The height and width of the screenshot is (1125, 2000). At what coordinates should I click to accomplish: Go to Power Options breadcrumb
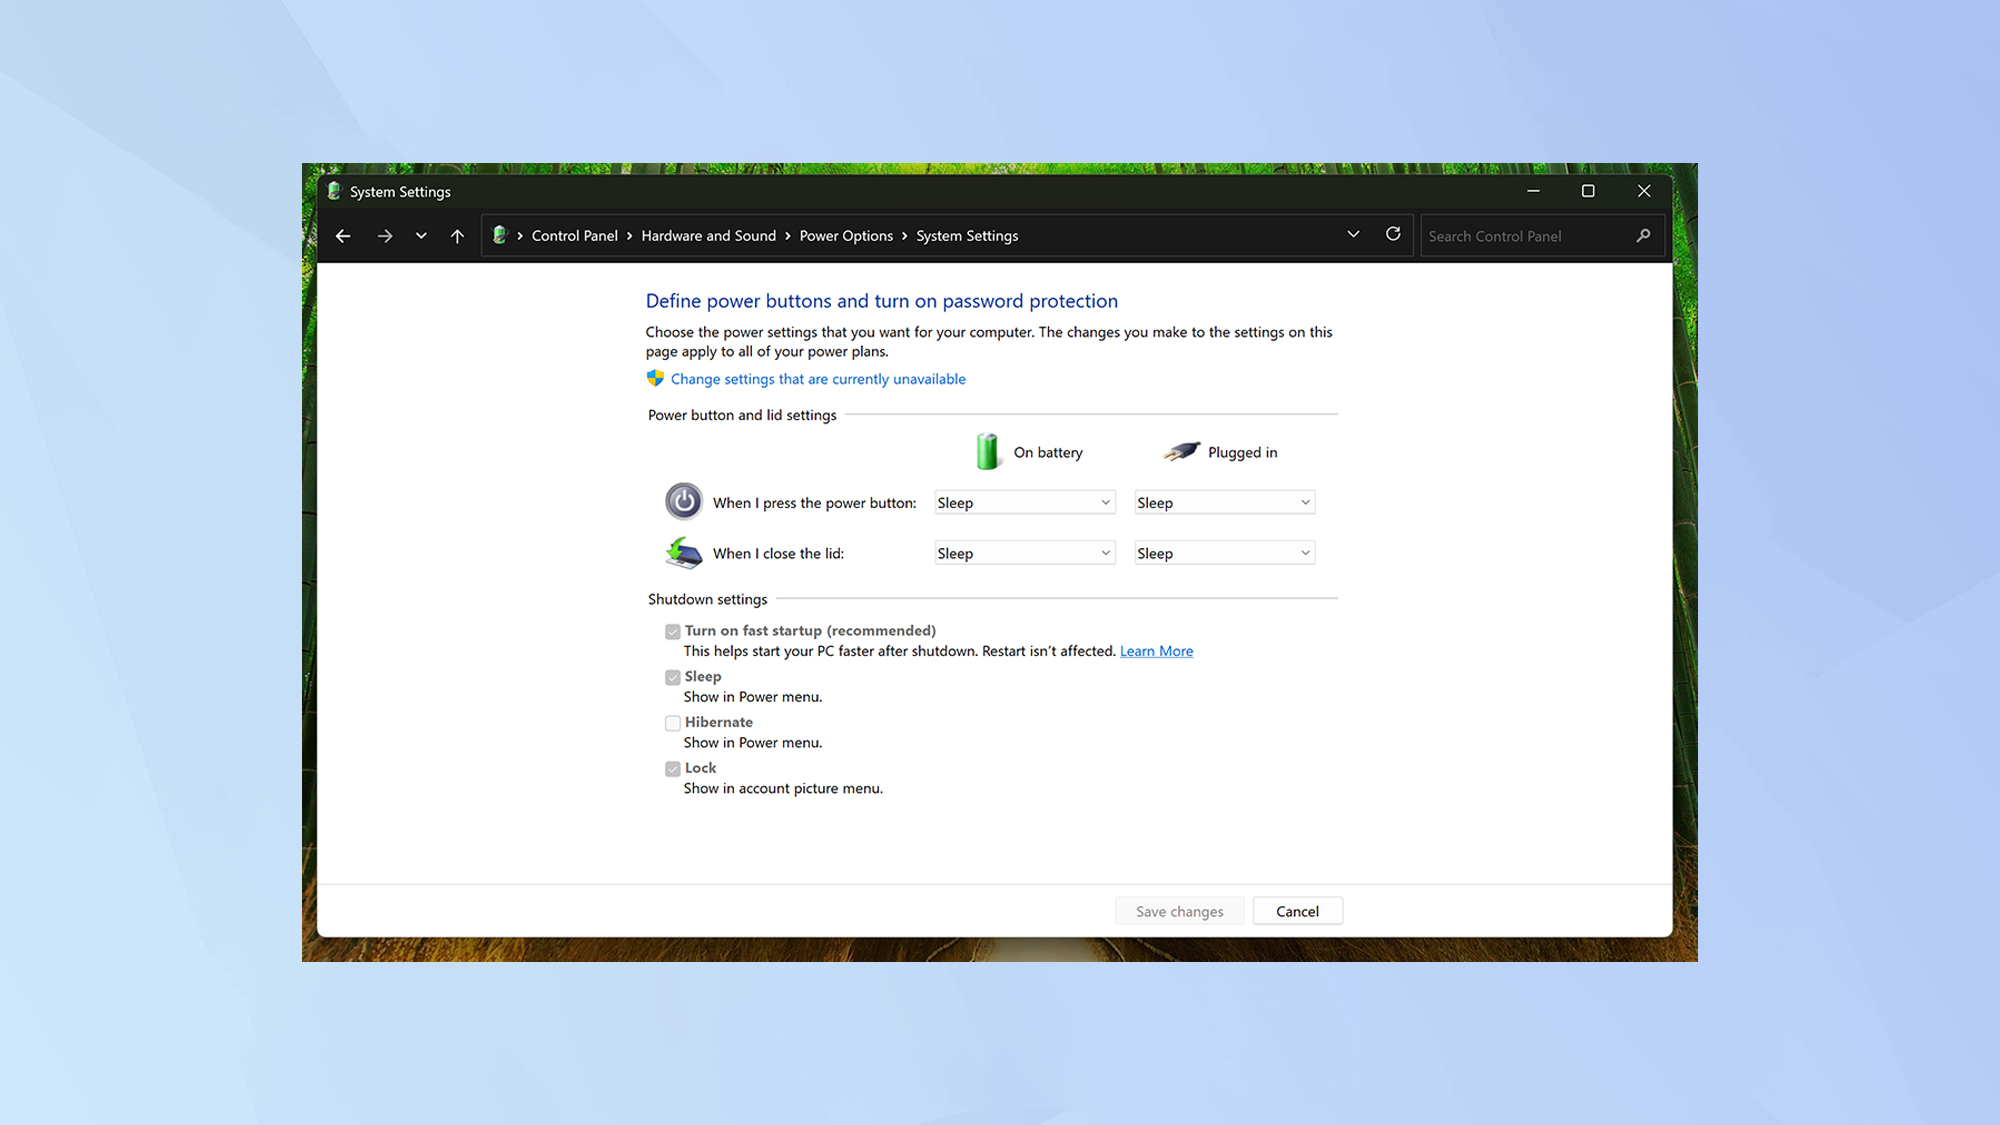coord(846,236)
